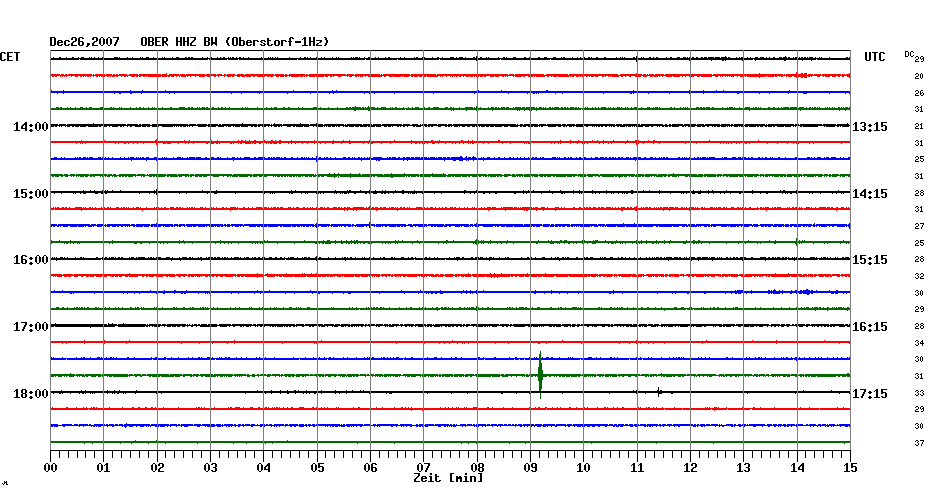Select minute tick label 09
The image size is (930, 494).
[x=530, y=468]
